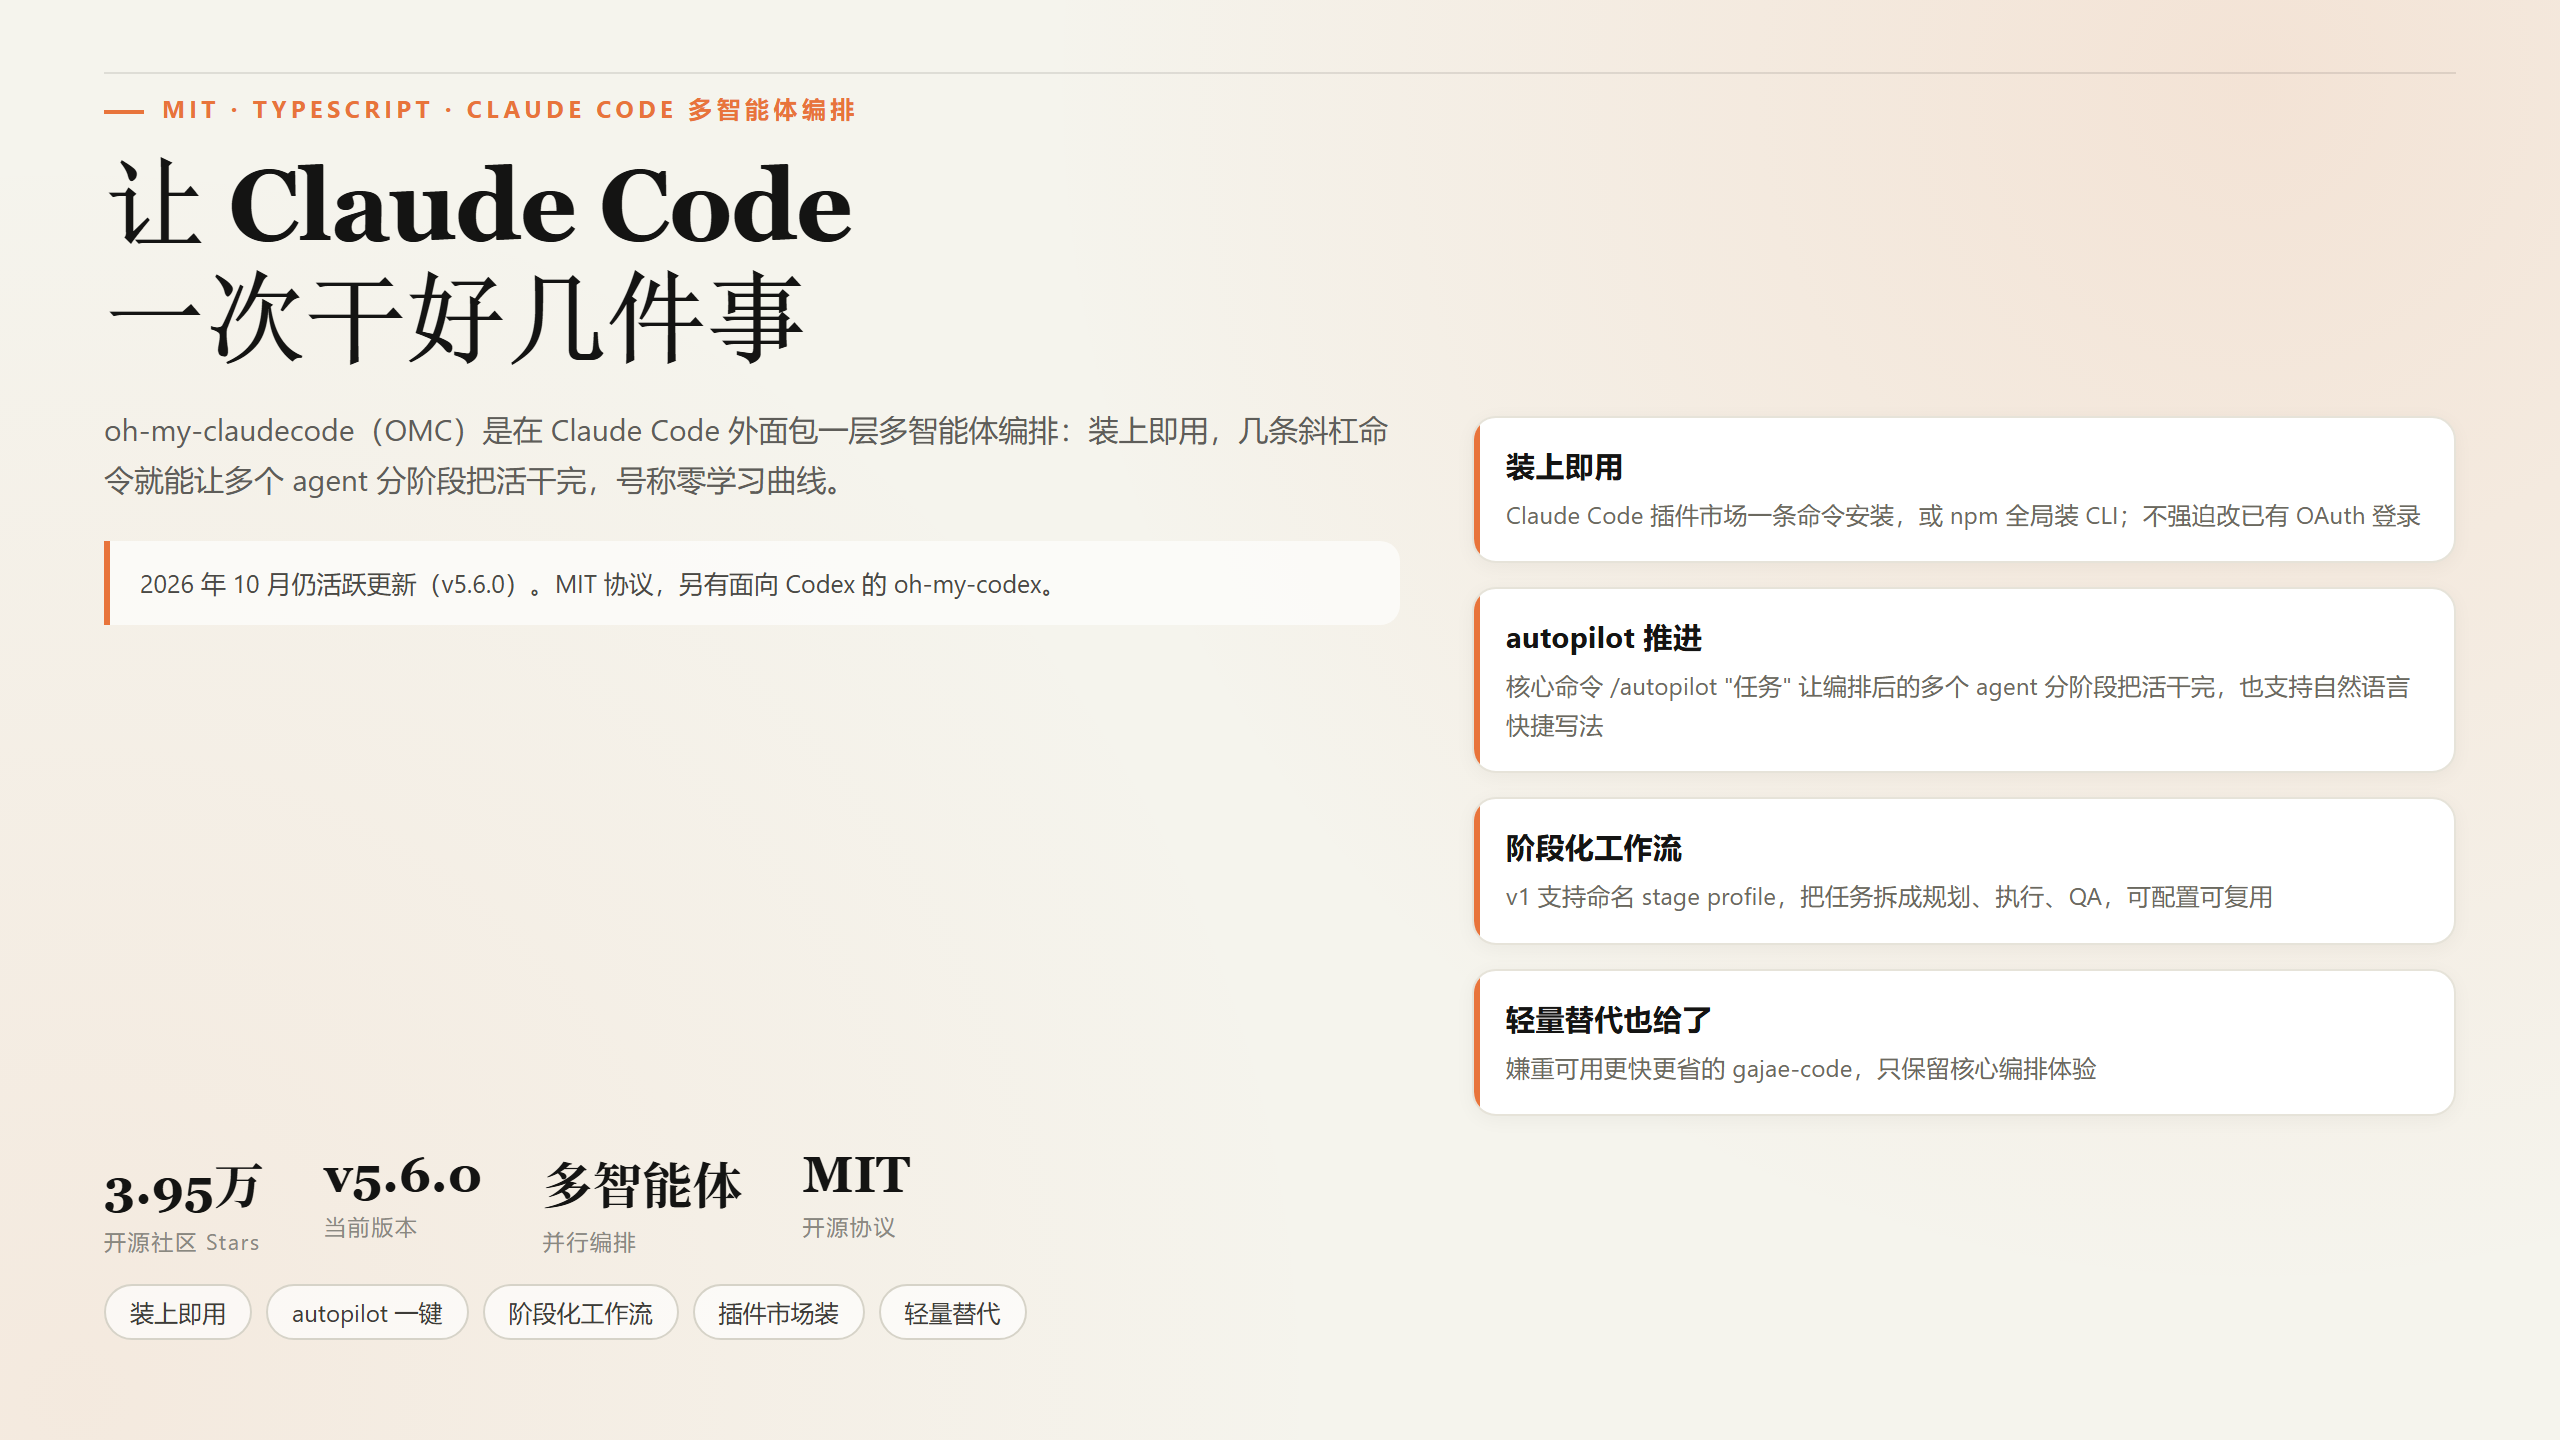Click the autopilot 一键 pill tag
Viewport: 2560px width, 1440px height.
[x=367, y=1312]
